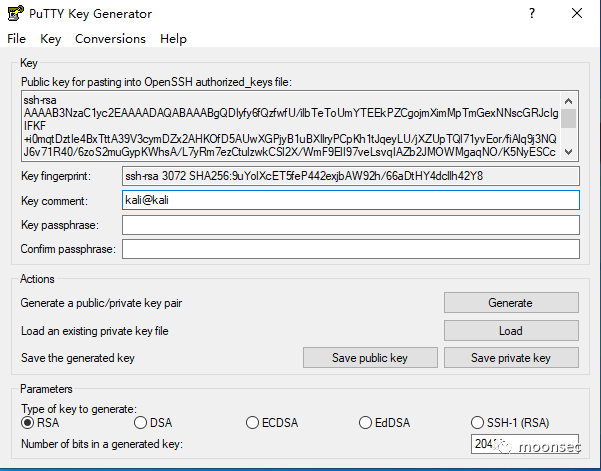
Task: Click 'Type of key to generate:' label
Action: point(79,409)
